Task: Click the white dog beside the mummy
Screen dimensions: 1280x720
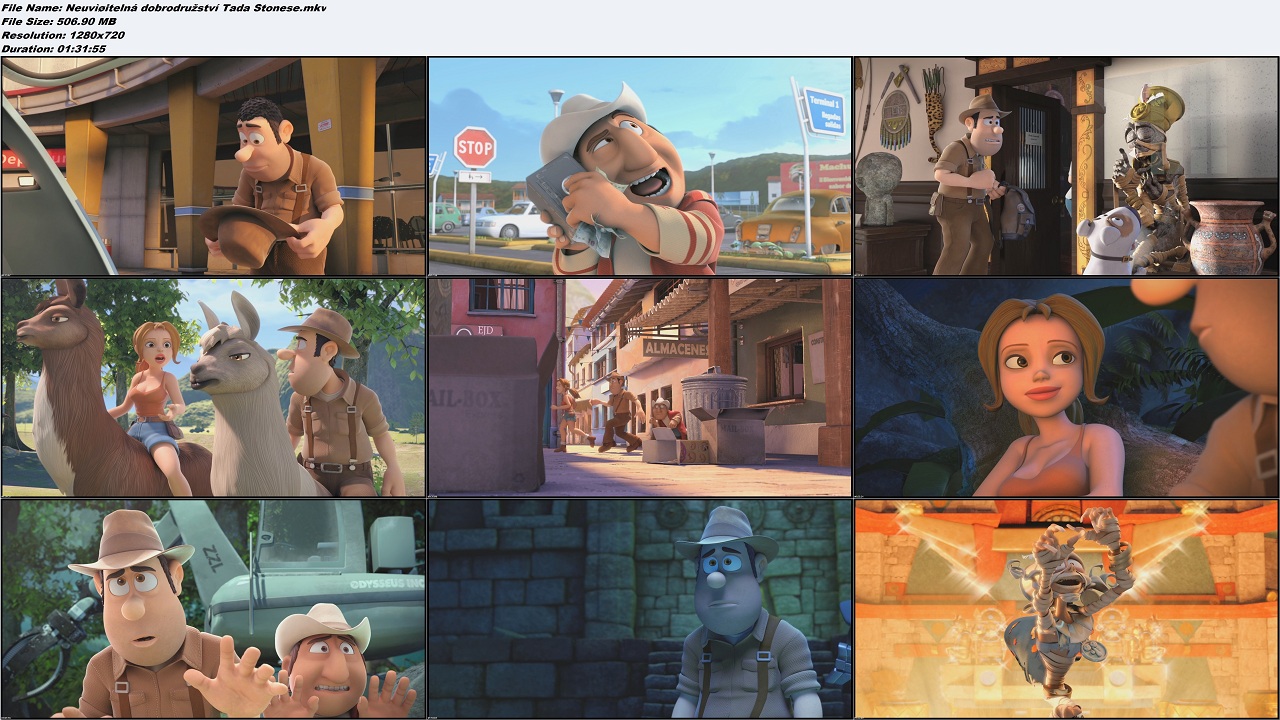Action: [1106, 241]
